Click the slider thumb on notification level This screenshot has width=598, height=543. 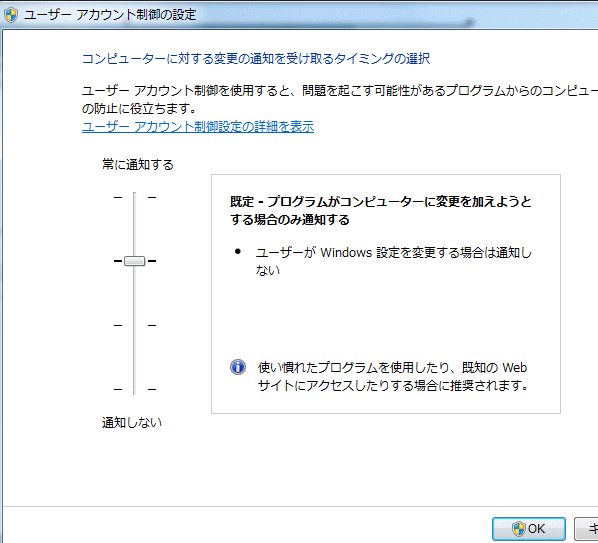click(135, 261)
